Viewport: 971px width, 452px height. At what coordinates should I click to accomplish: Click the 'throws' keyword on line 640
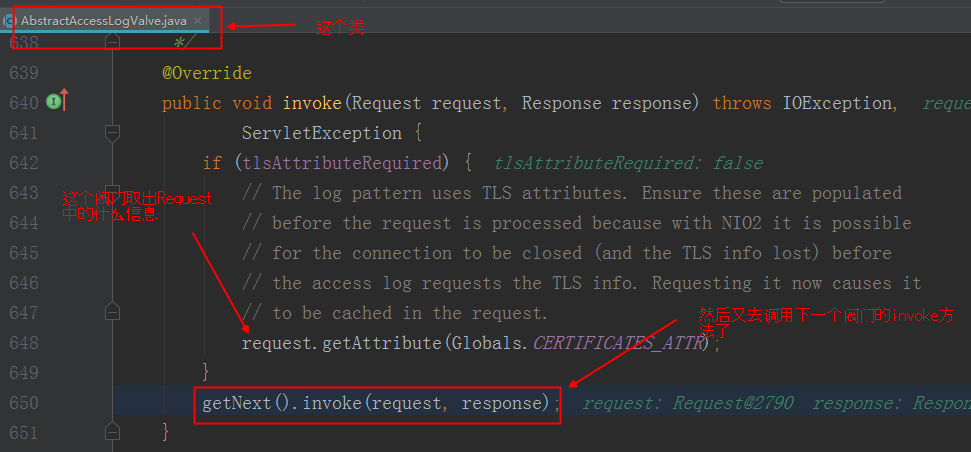(x=742, y=103)
